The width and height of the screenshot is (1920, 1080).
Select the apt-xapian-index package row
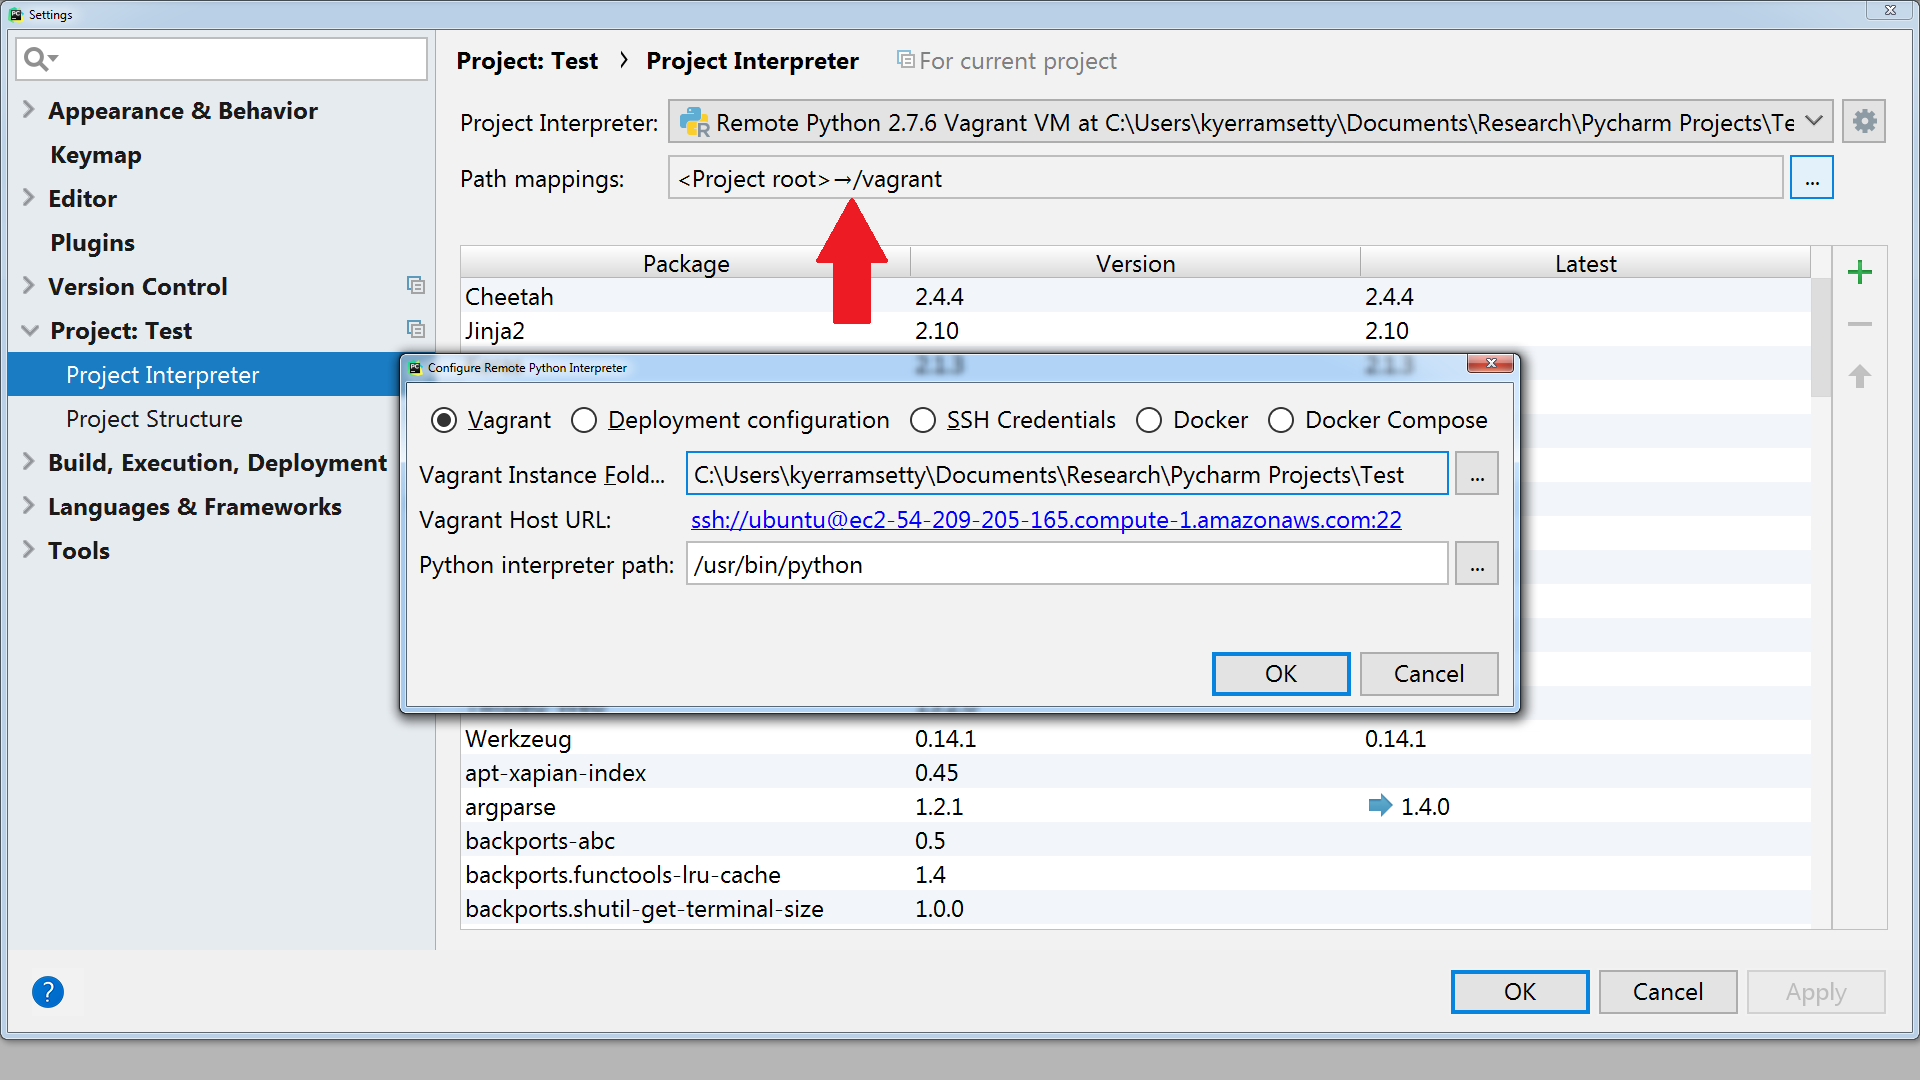pyautogui.click(x=1135, y=772)
